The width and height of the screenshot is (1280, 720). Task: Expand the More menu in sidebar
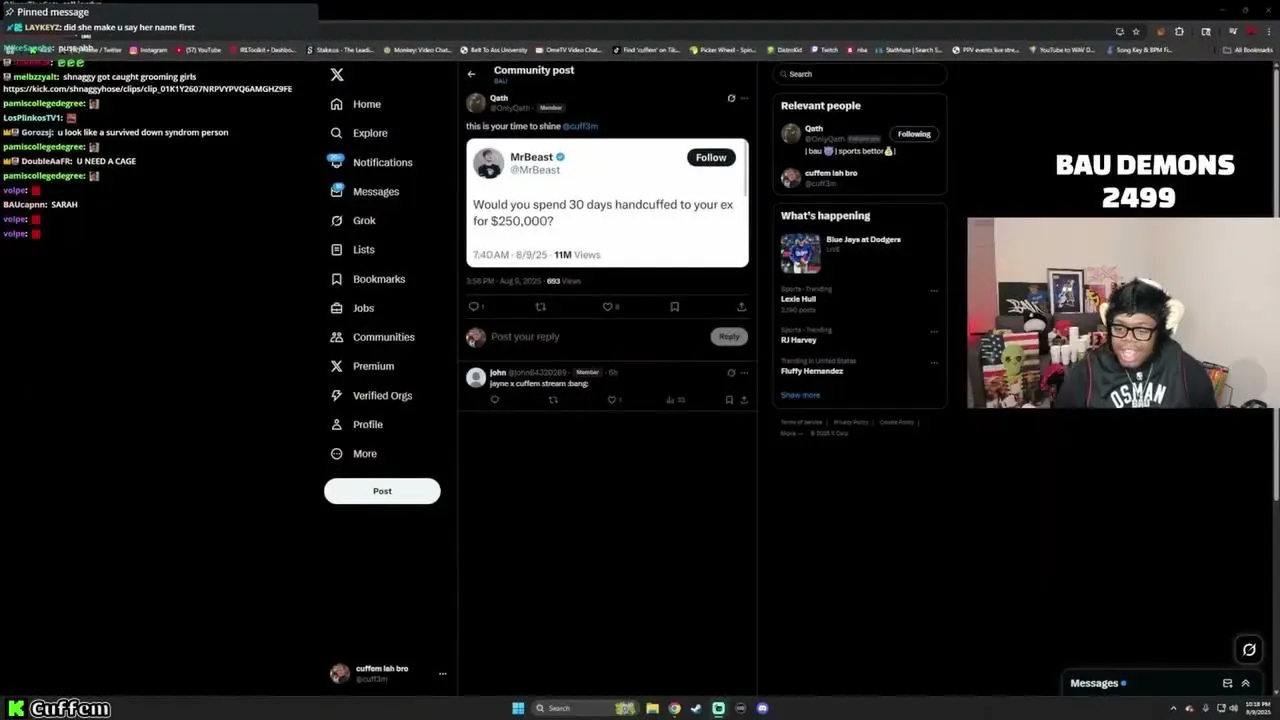pyautogui.click(x=354, y=453)
